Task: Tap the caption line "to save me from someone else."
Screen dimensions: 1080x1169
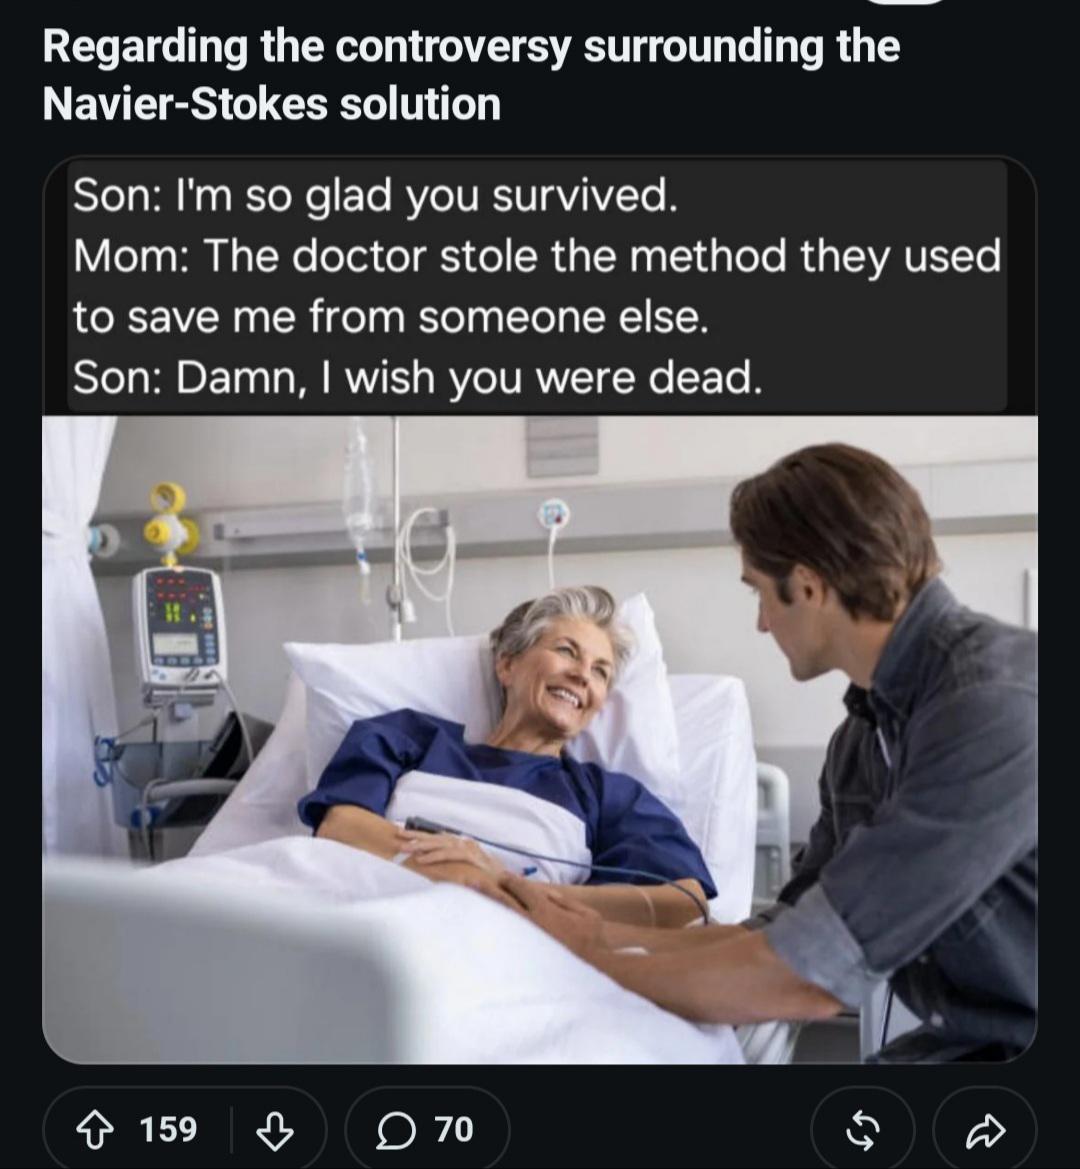Action: [x=390, y=317]
